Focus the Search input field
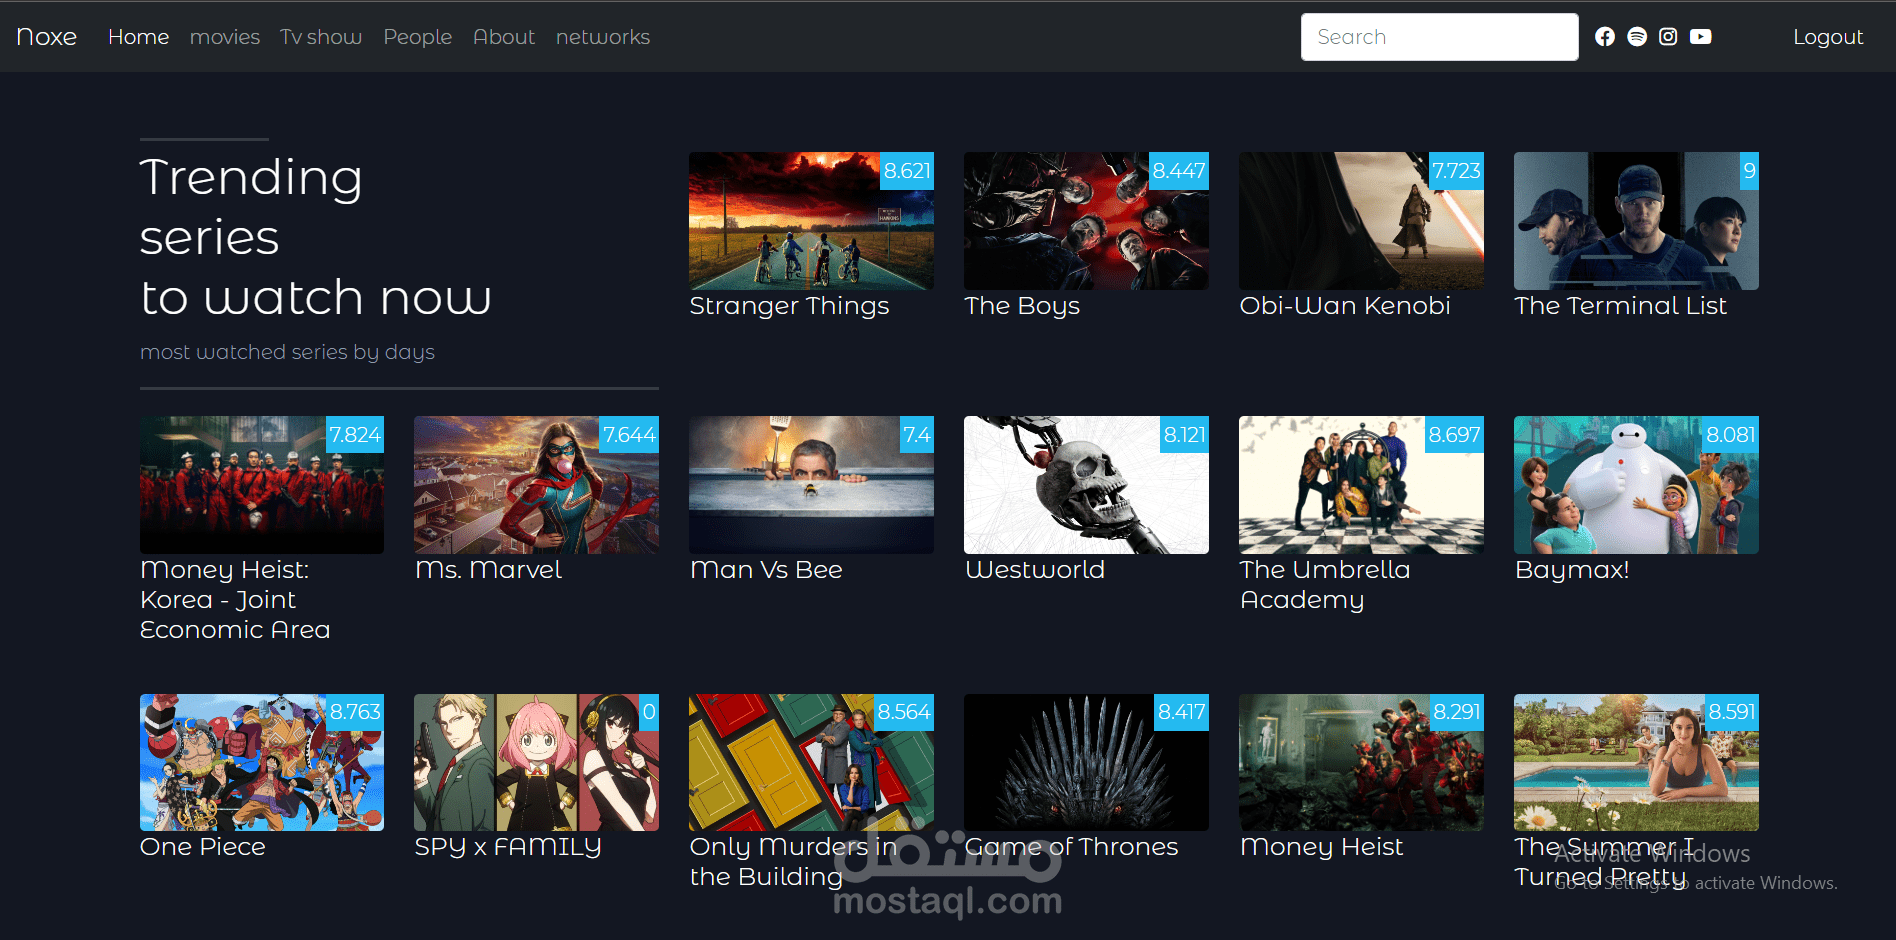Image resolution: width=1896 pixels, height=940 pixels. (x=1440, y=37)
